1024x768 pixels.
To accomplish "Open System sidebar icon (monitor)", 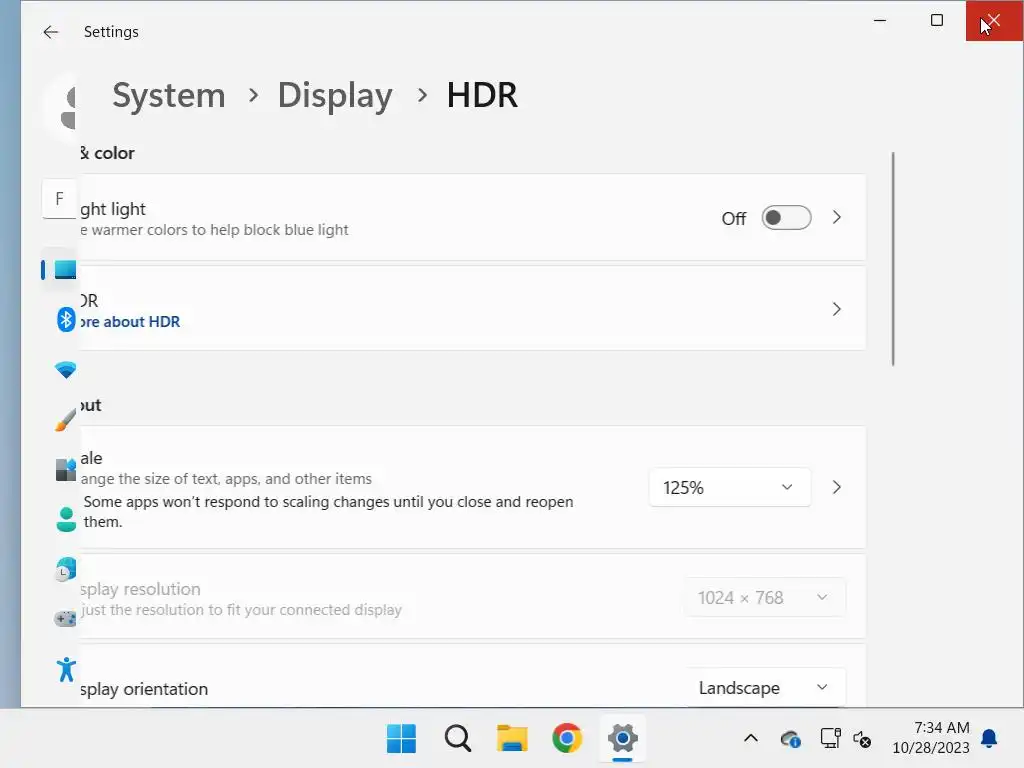I will coord(65,269).
